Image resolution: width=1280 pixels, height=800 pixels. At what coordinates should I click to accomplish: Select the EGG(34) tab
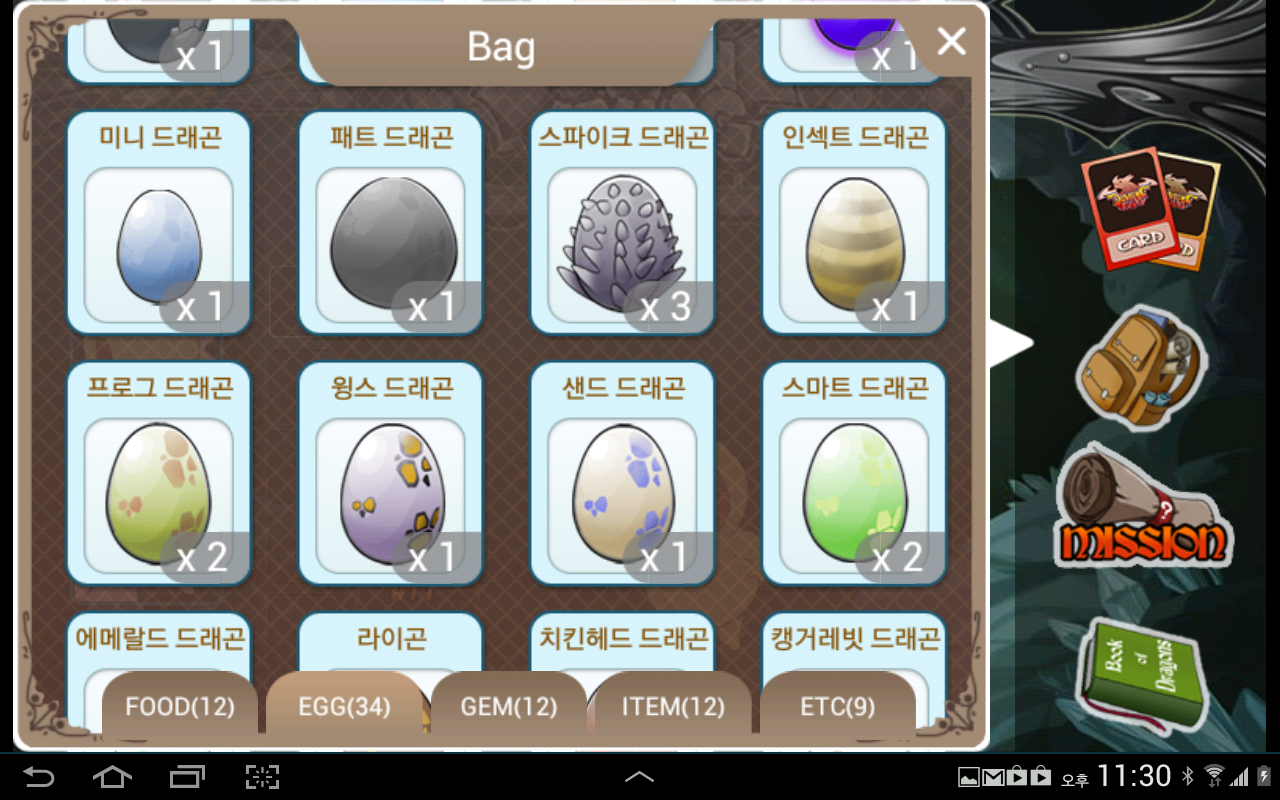pos(344,707)
